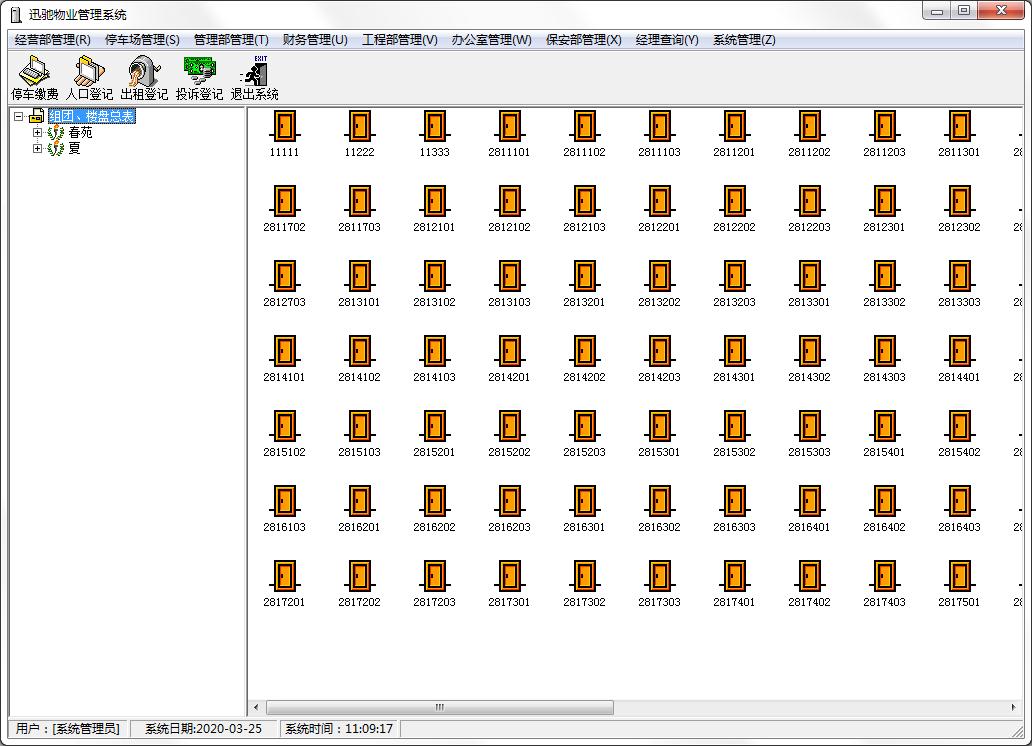The image size is (1032, 746).
Task: Open the 投诉登记 complaint registration tool
Action: point(199,78)
